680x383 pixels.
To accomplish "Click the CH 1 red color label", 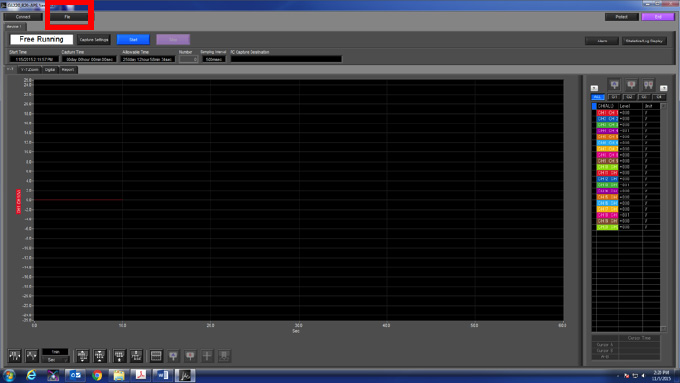I will (607, 112).
